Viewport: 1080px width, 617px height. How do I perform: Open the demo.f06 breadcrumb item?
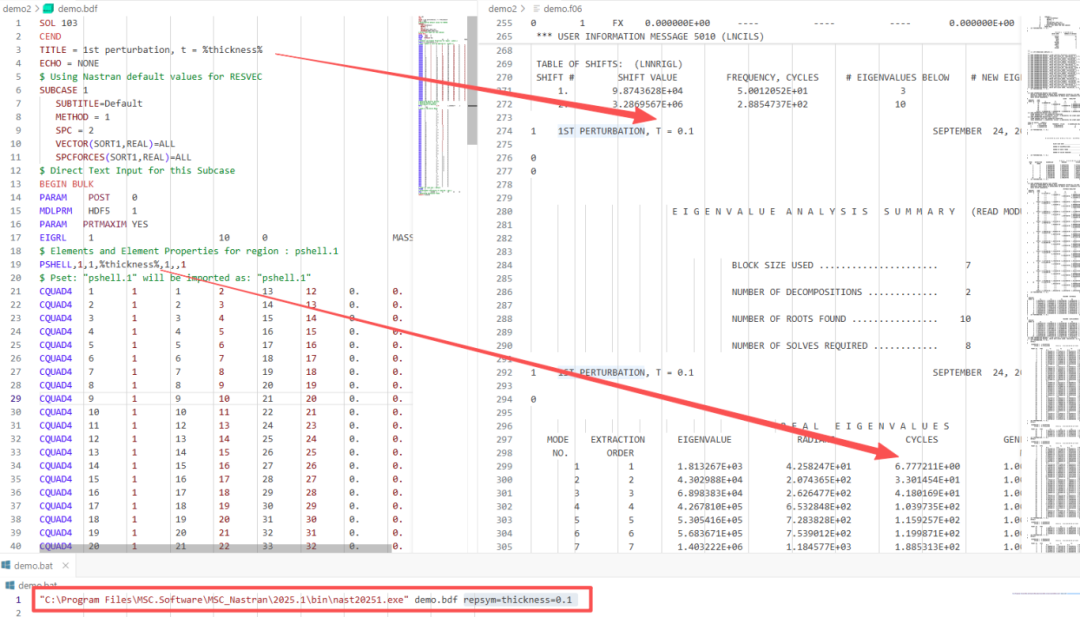pos(562,8)
